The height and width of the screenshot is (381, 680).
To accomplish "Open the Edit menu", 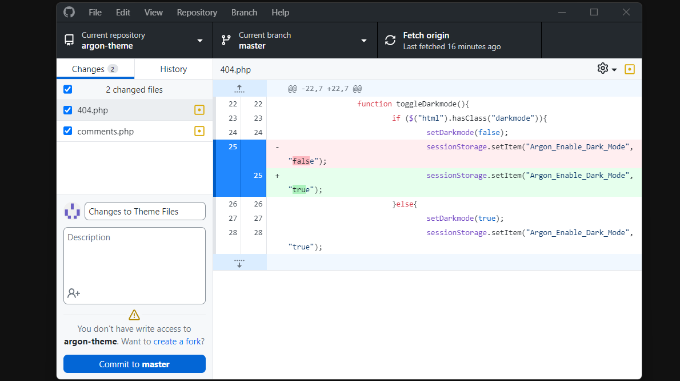I will tap(123, 13).
